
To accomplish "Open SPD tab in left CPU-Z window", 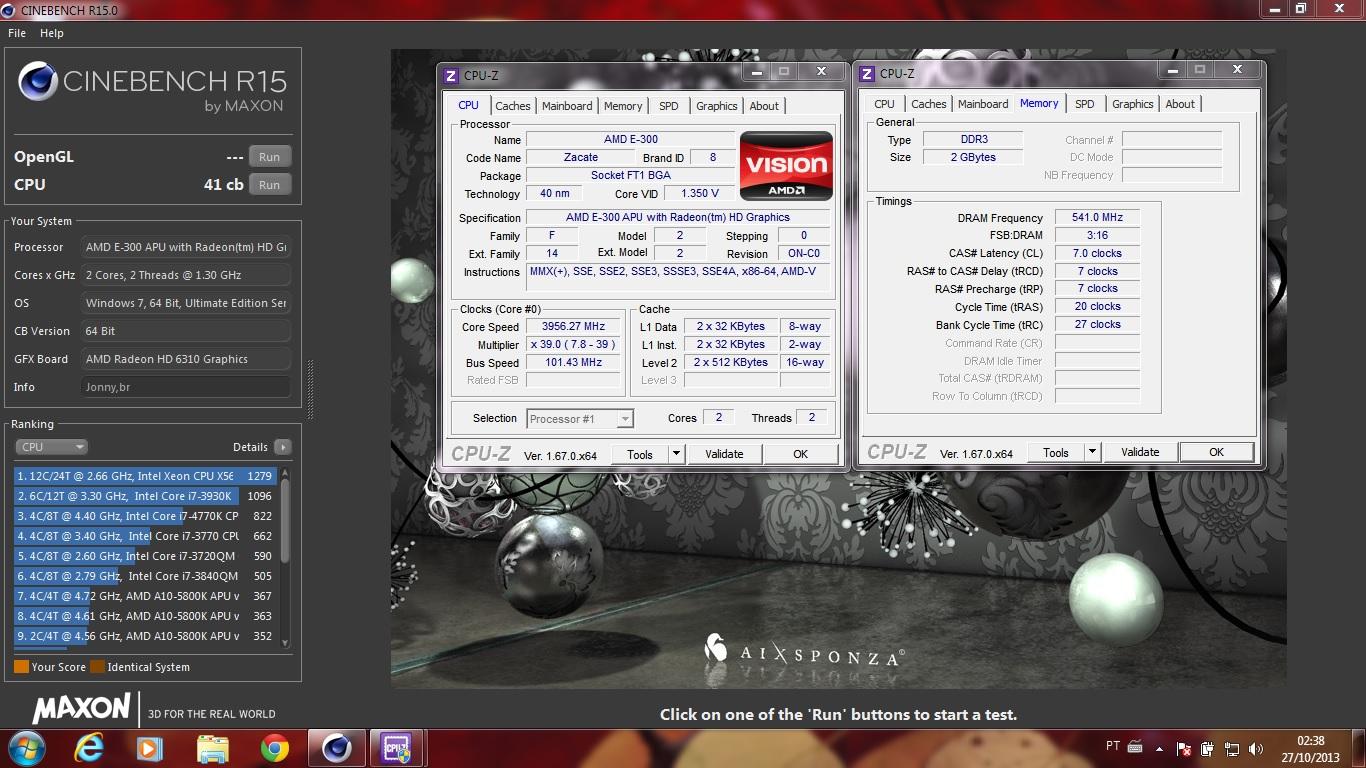I will [669, 106].
